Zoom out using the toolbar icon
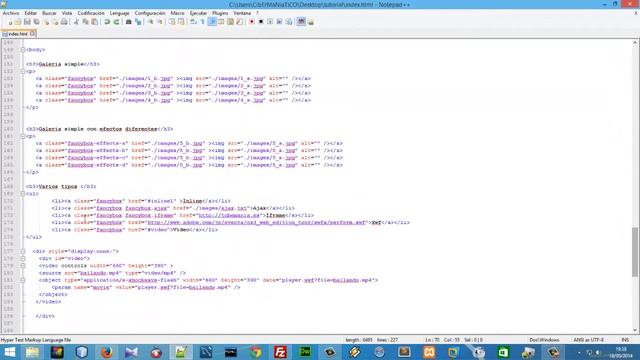 click(x=160, y=22)
